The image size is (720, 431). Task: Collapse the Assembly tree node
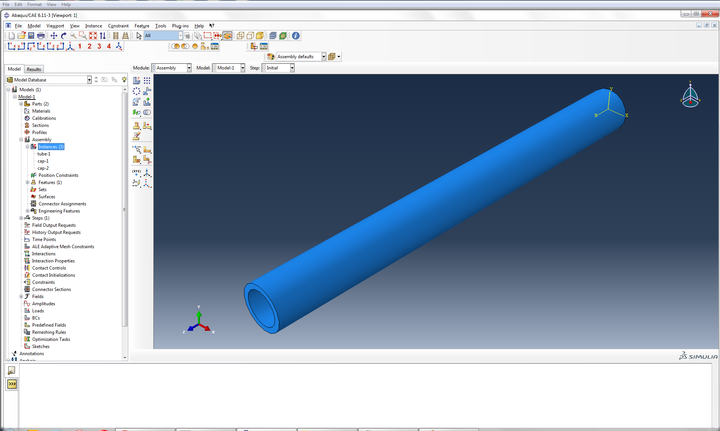tap(21, 140)
